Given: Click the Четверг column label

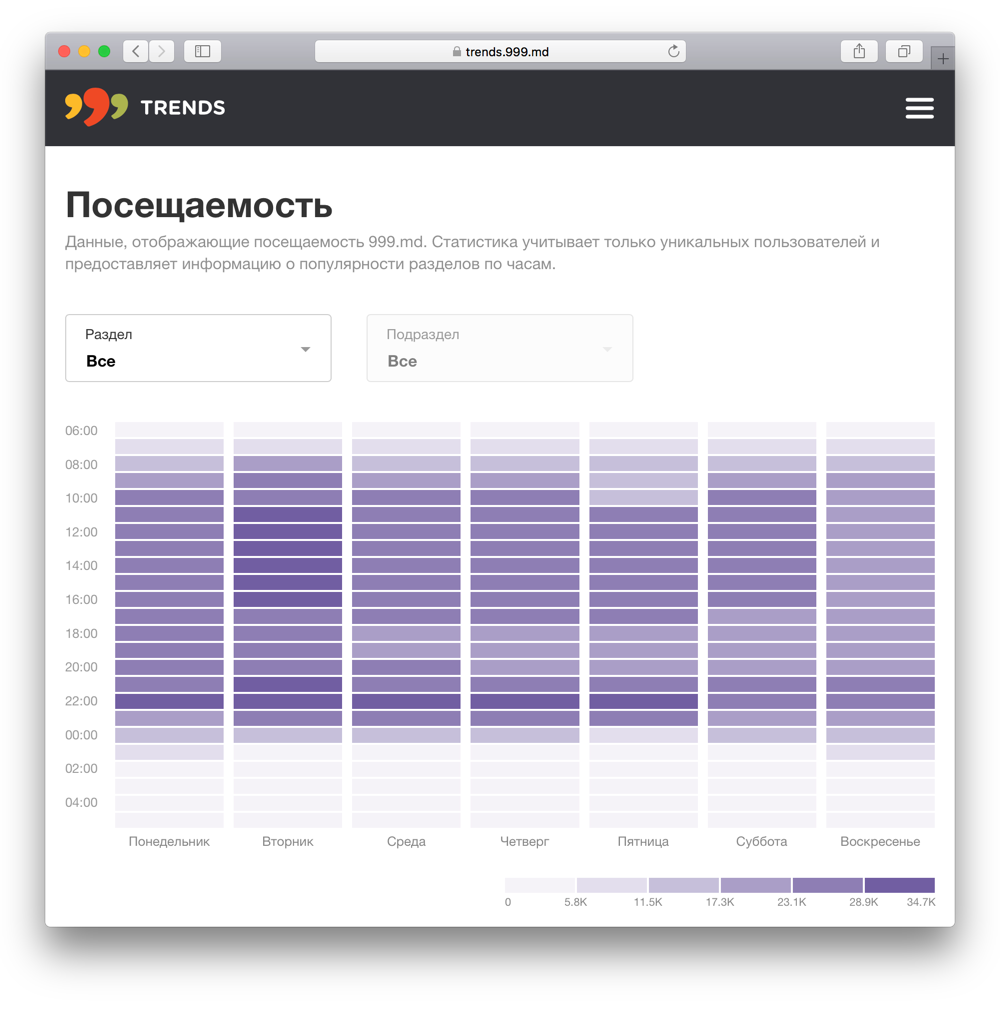Looking at the screenshot, I should click(x=525, y=841).
